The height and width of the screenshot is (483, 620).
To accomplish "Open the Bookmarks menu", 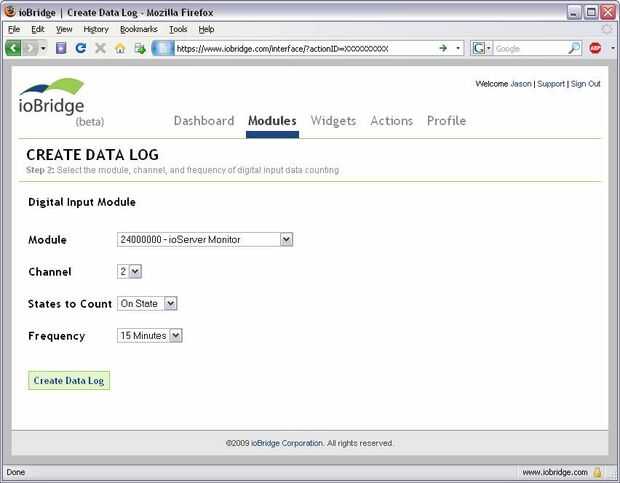I will pyautogui.click(x=138, y=29).
